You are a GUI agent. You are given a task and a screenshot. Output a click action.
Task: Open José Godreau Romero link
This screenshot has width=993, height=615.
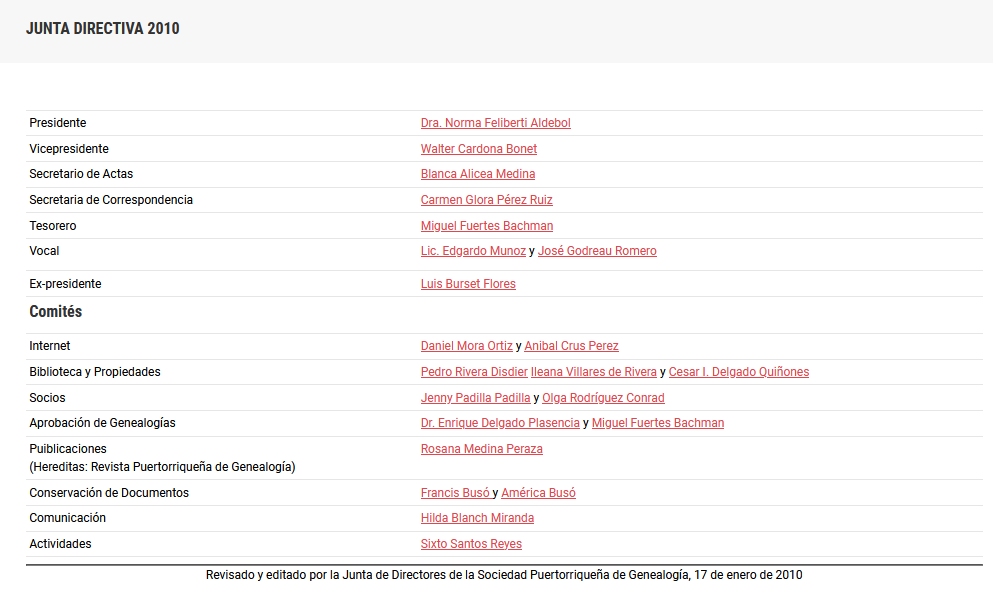tap(597, 251)
